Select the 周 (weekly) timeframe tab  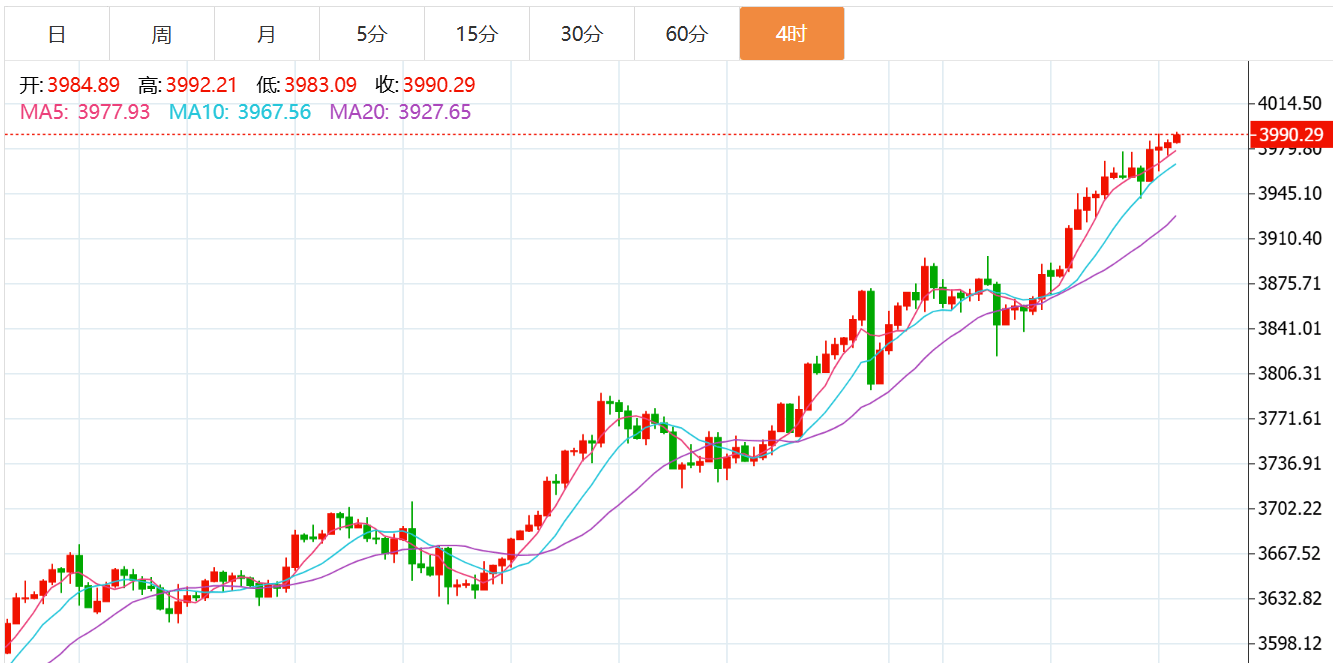[x=162, y=34]
